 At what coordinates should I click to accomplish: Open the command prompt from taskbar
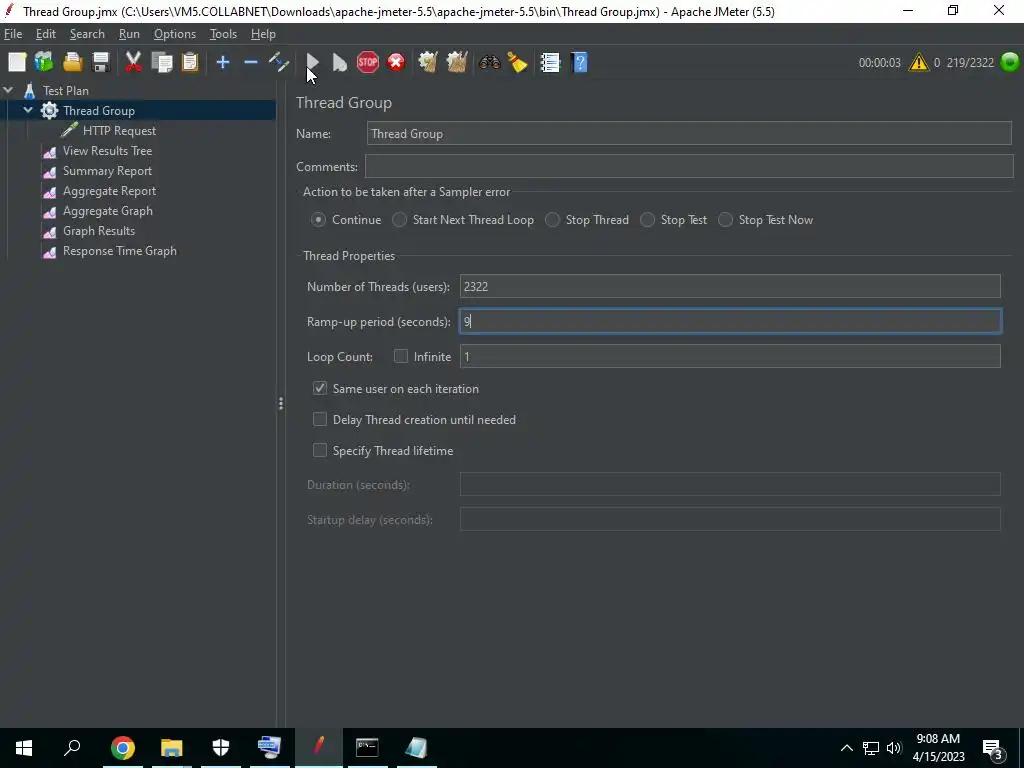coord(367,748)
